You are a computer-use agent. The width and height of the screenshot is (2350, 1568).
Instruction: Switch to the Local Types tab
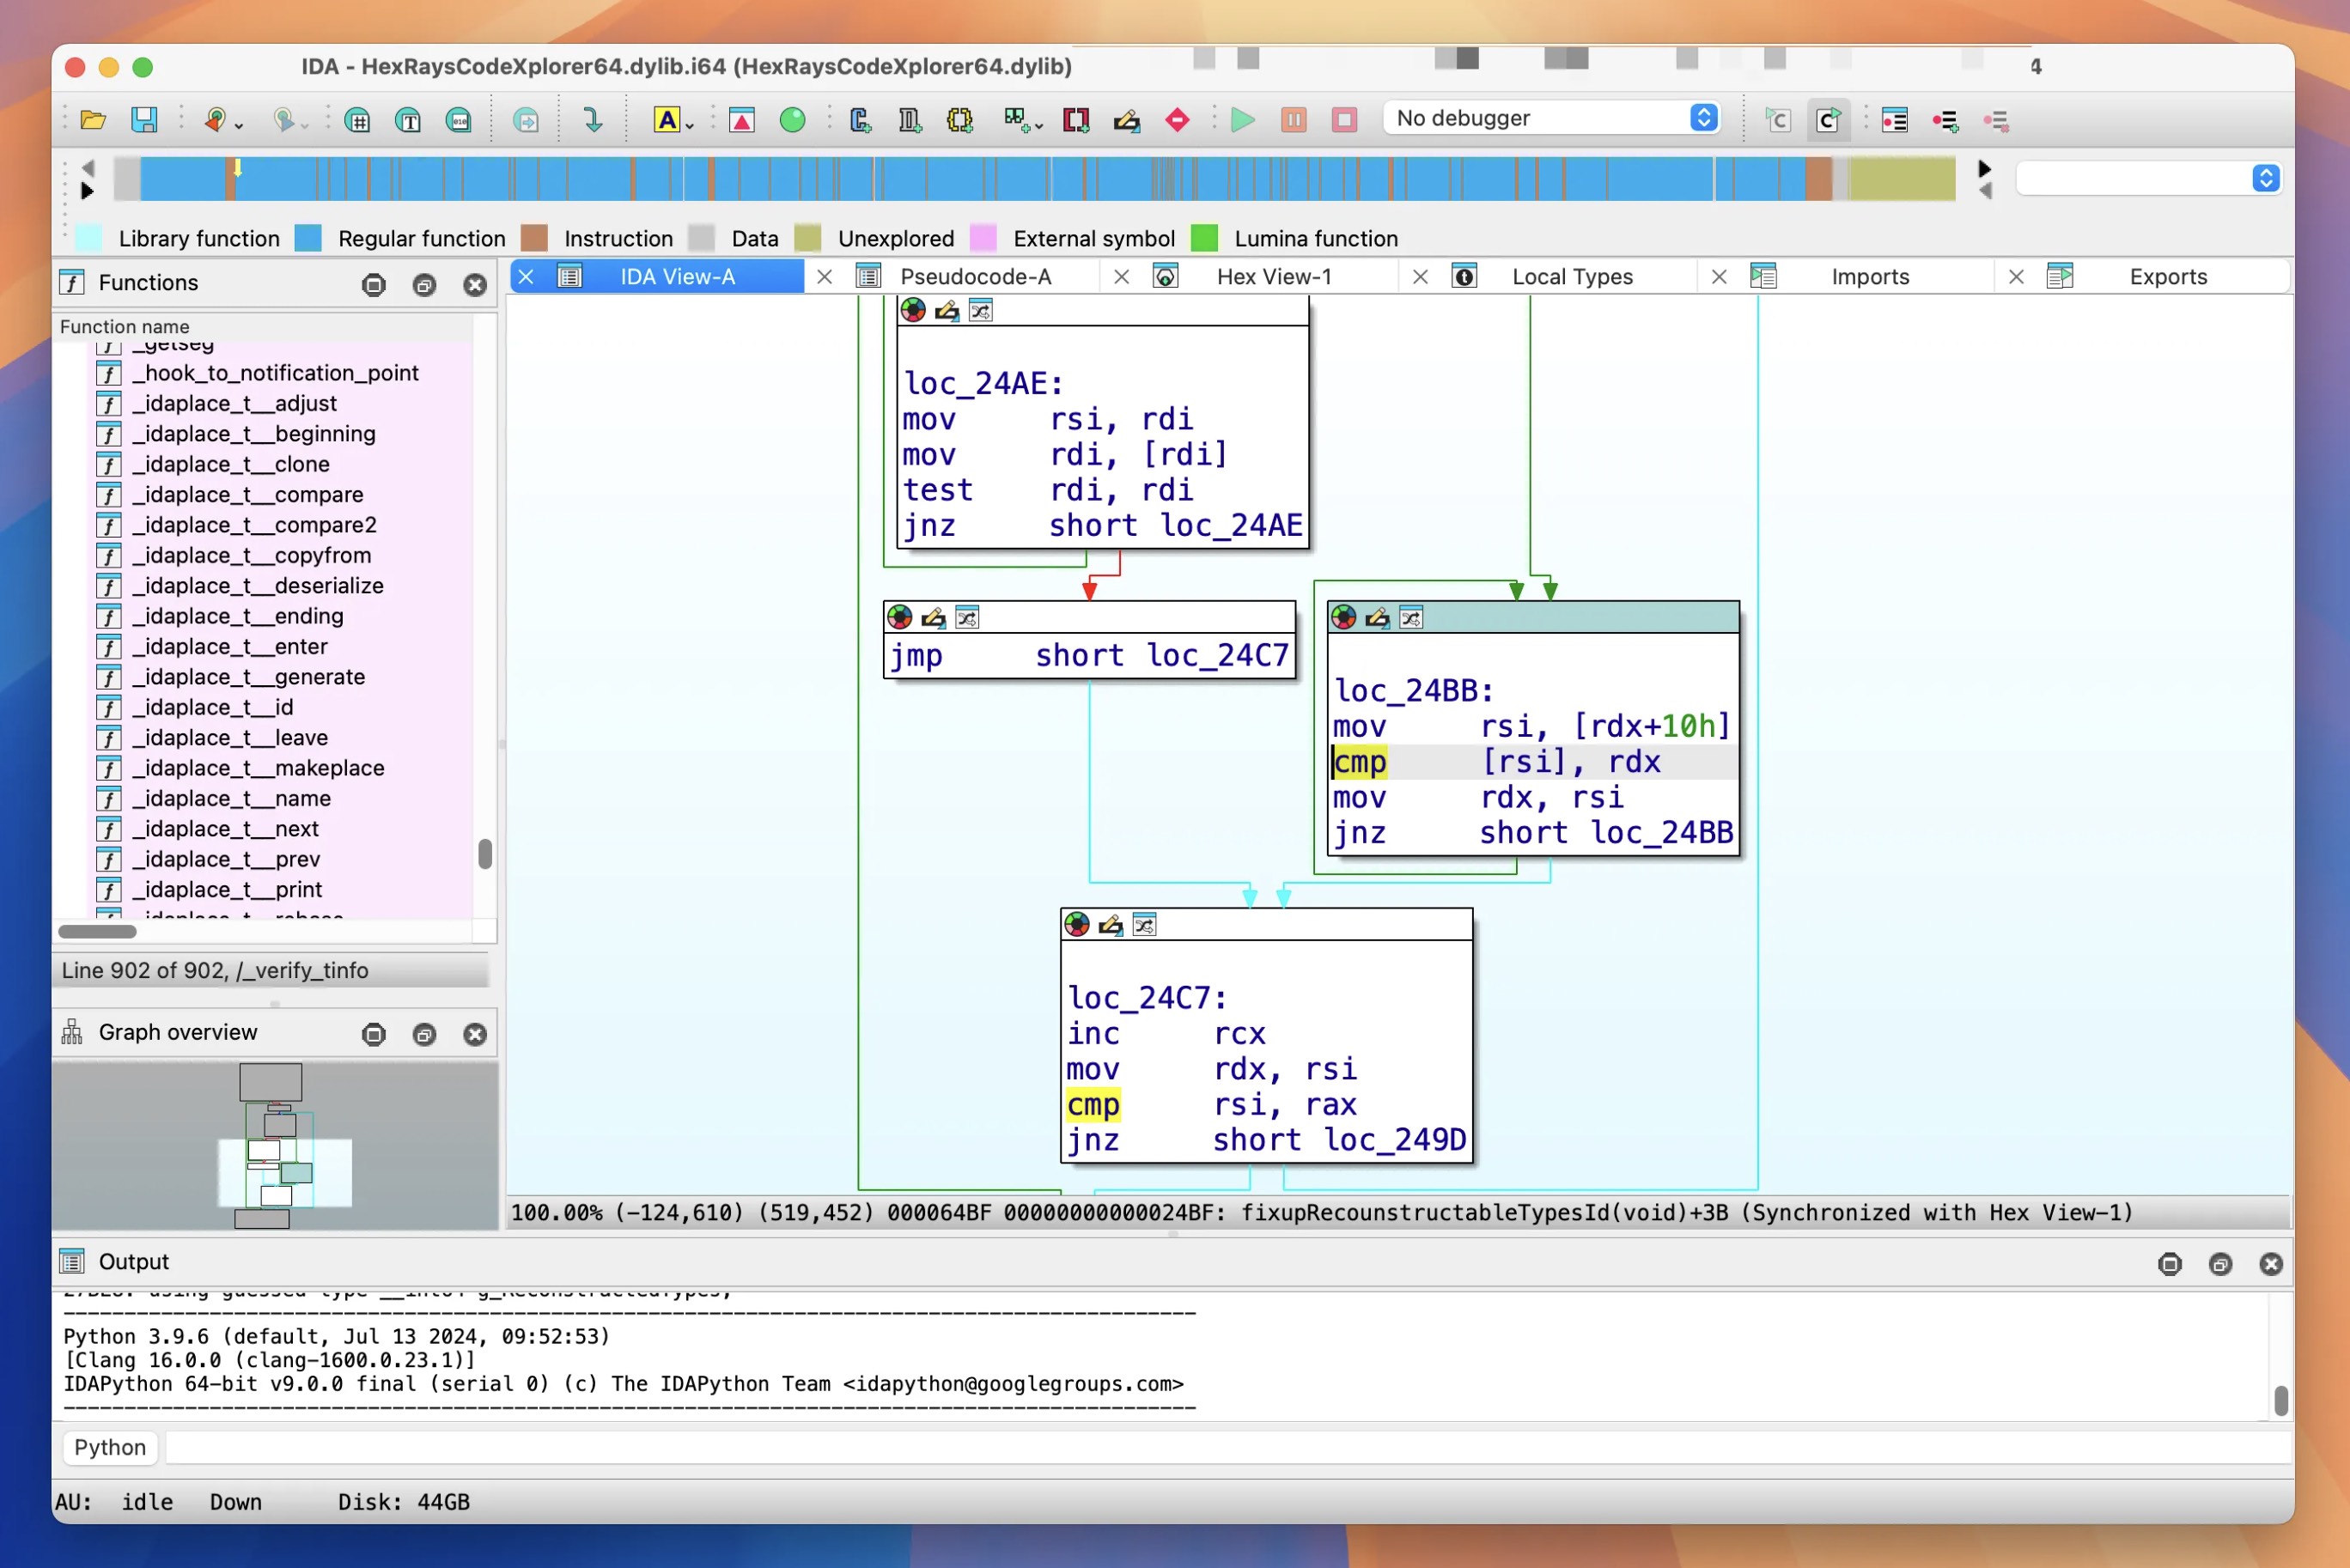point(1571,277)
